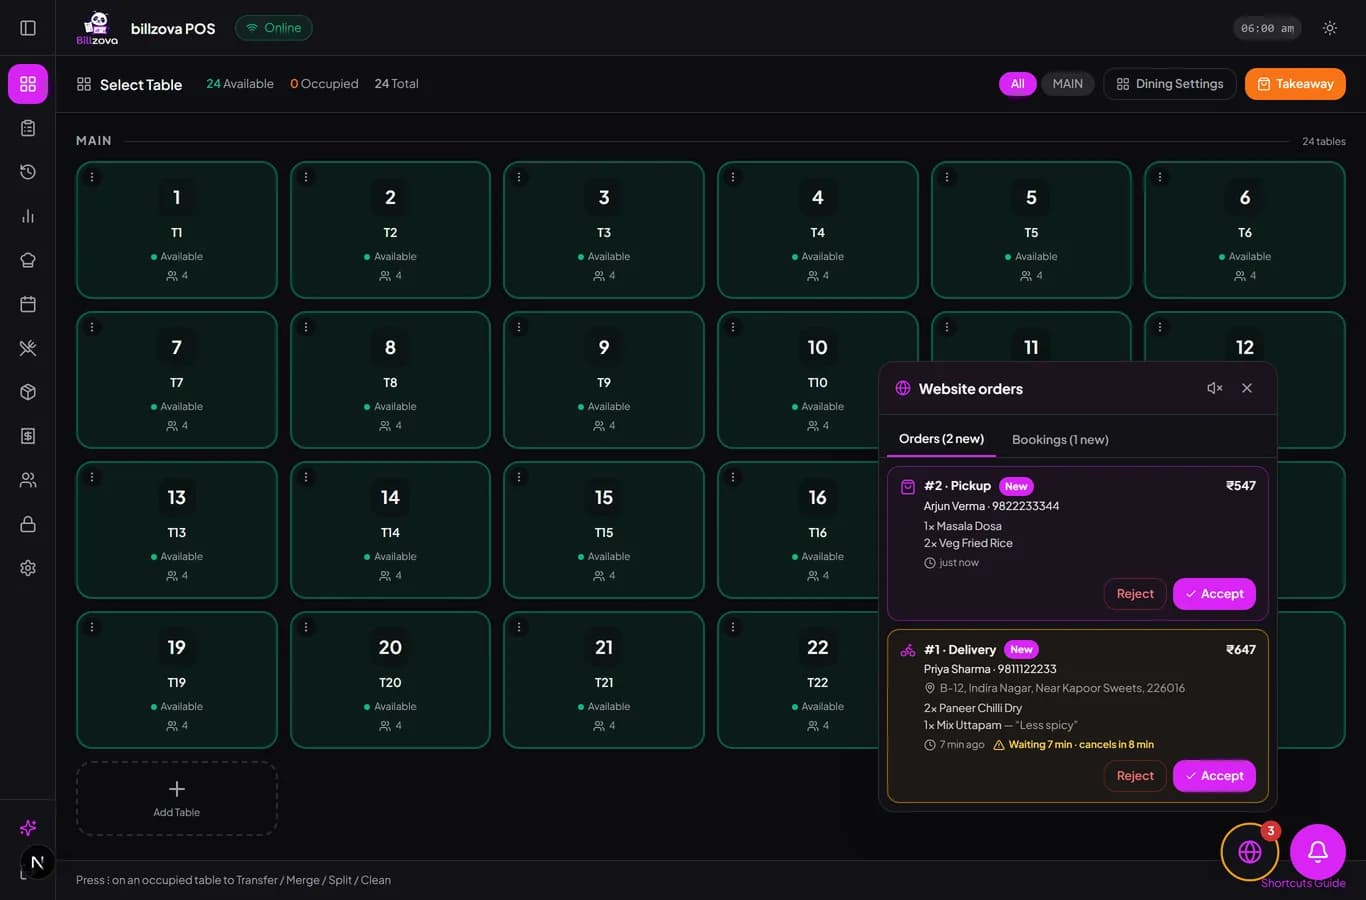Open options menu for table T1

click(x=92, y=177)
